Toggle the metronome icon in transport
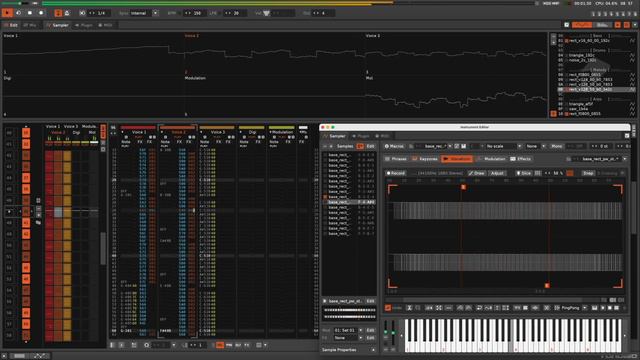Screen dimensions: 640x360 [x=67, y=13]
